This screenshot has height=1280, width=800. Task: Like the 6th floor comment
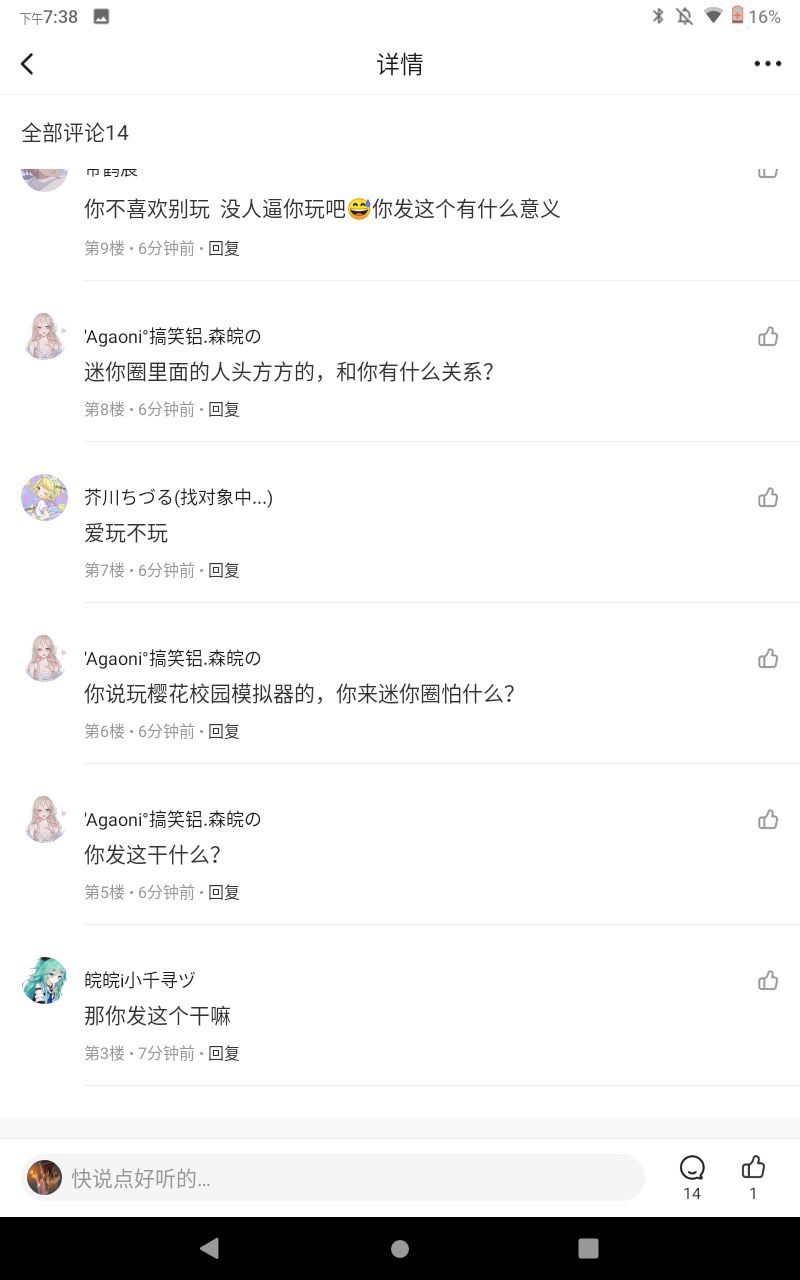coord(768,659)
